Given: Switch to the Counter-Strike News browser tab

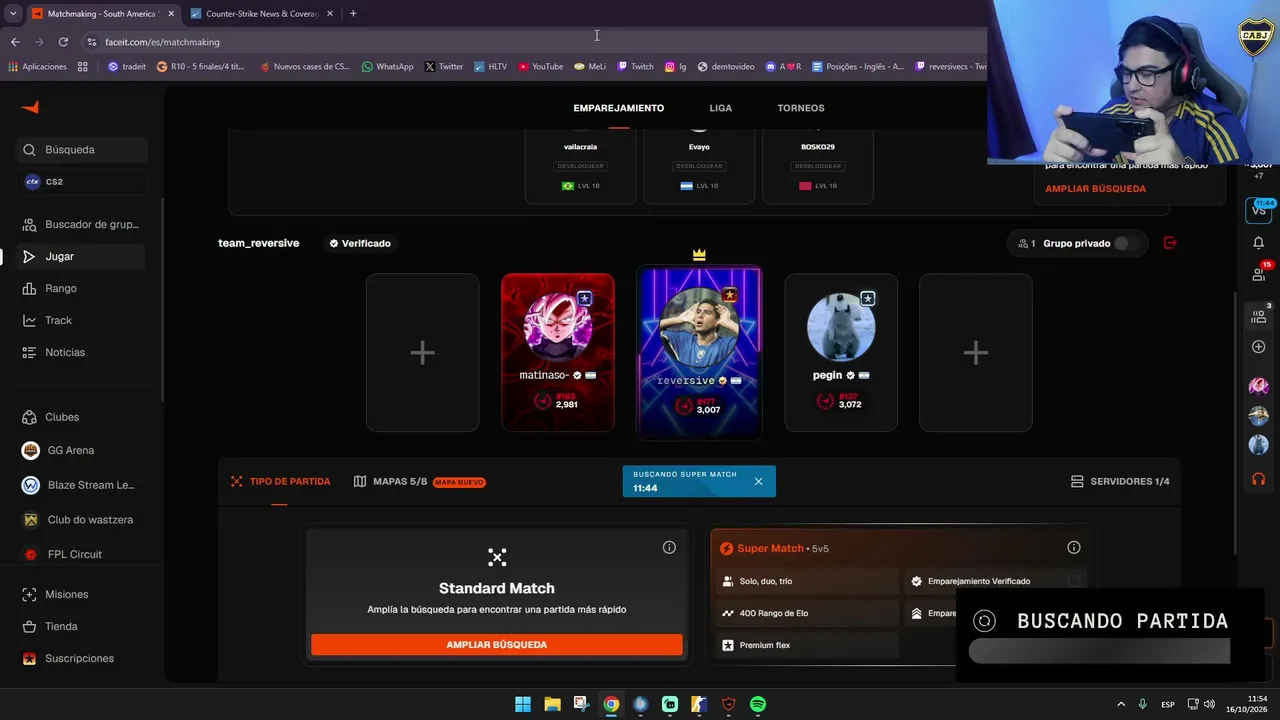Looking at the screenshot, I should (x=262, y=13).
